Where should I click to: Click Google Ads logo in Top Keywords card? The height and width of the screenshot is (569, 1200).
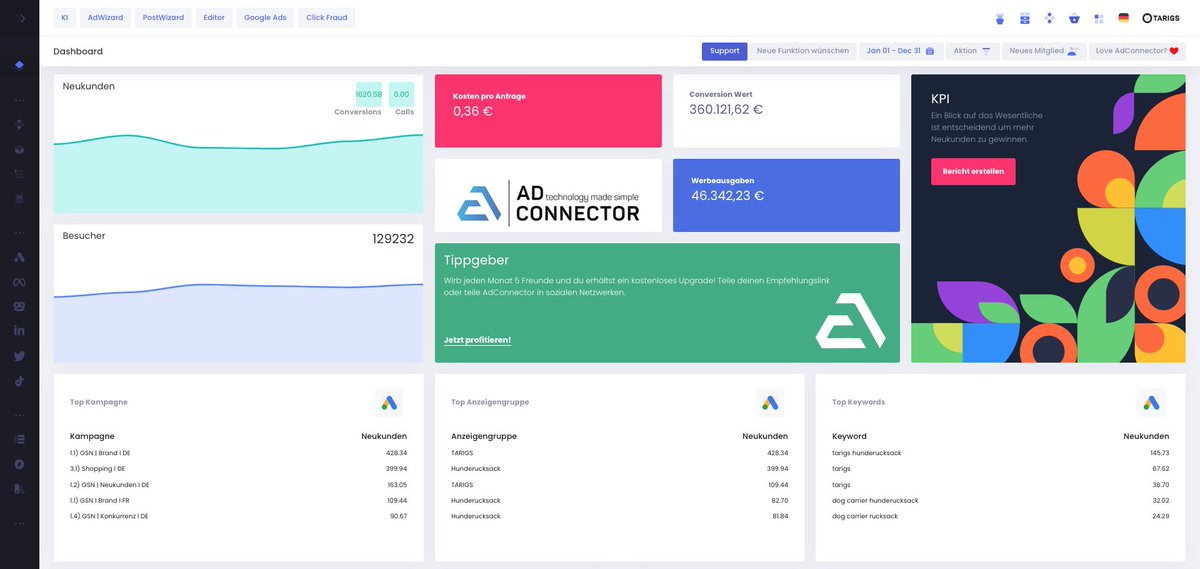[1151, 403]
